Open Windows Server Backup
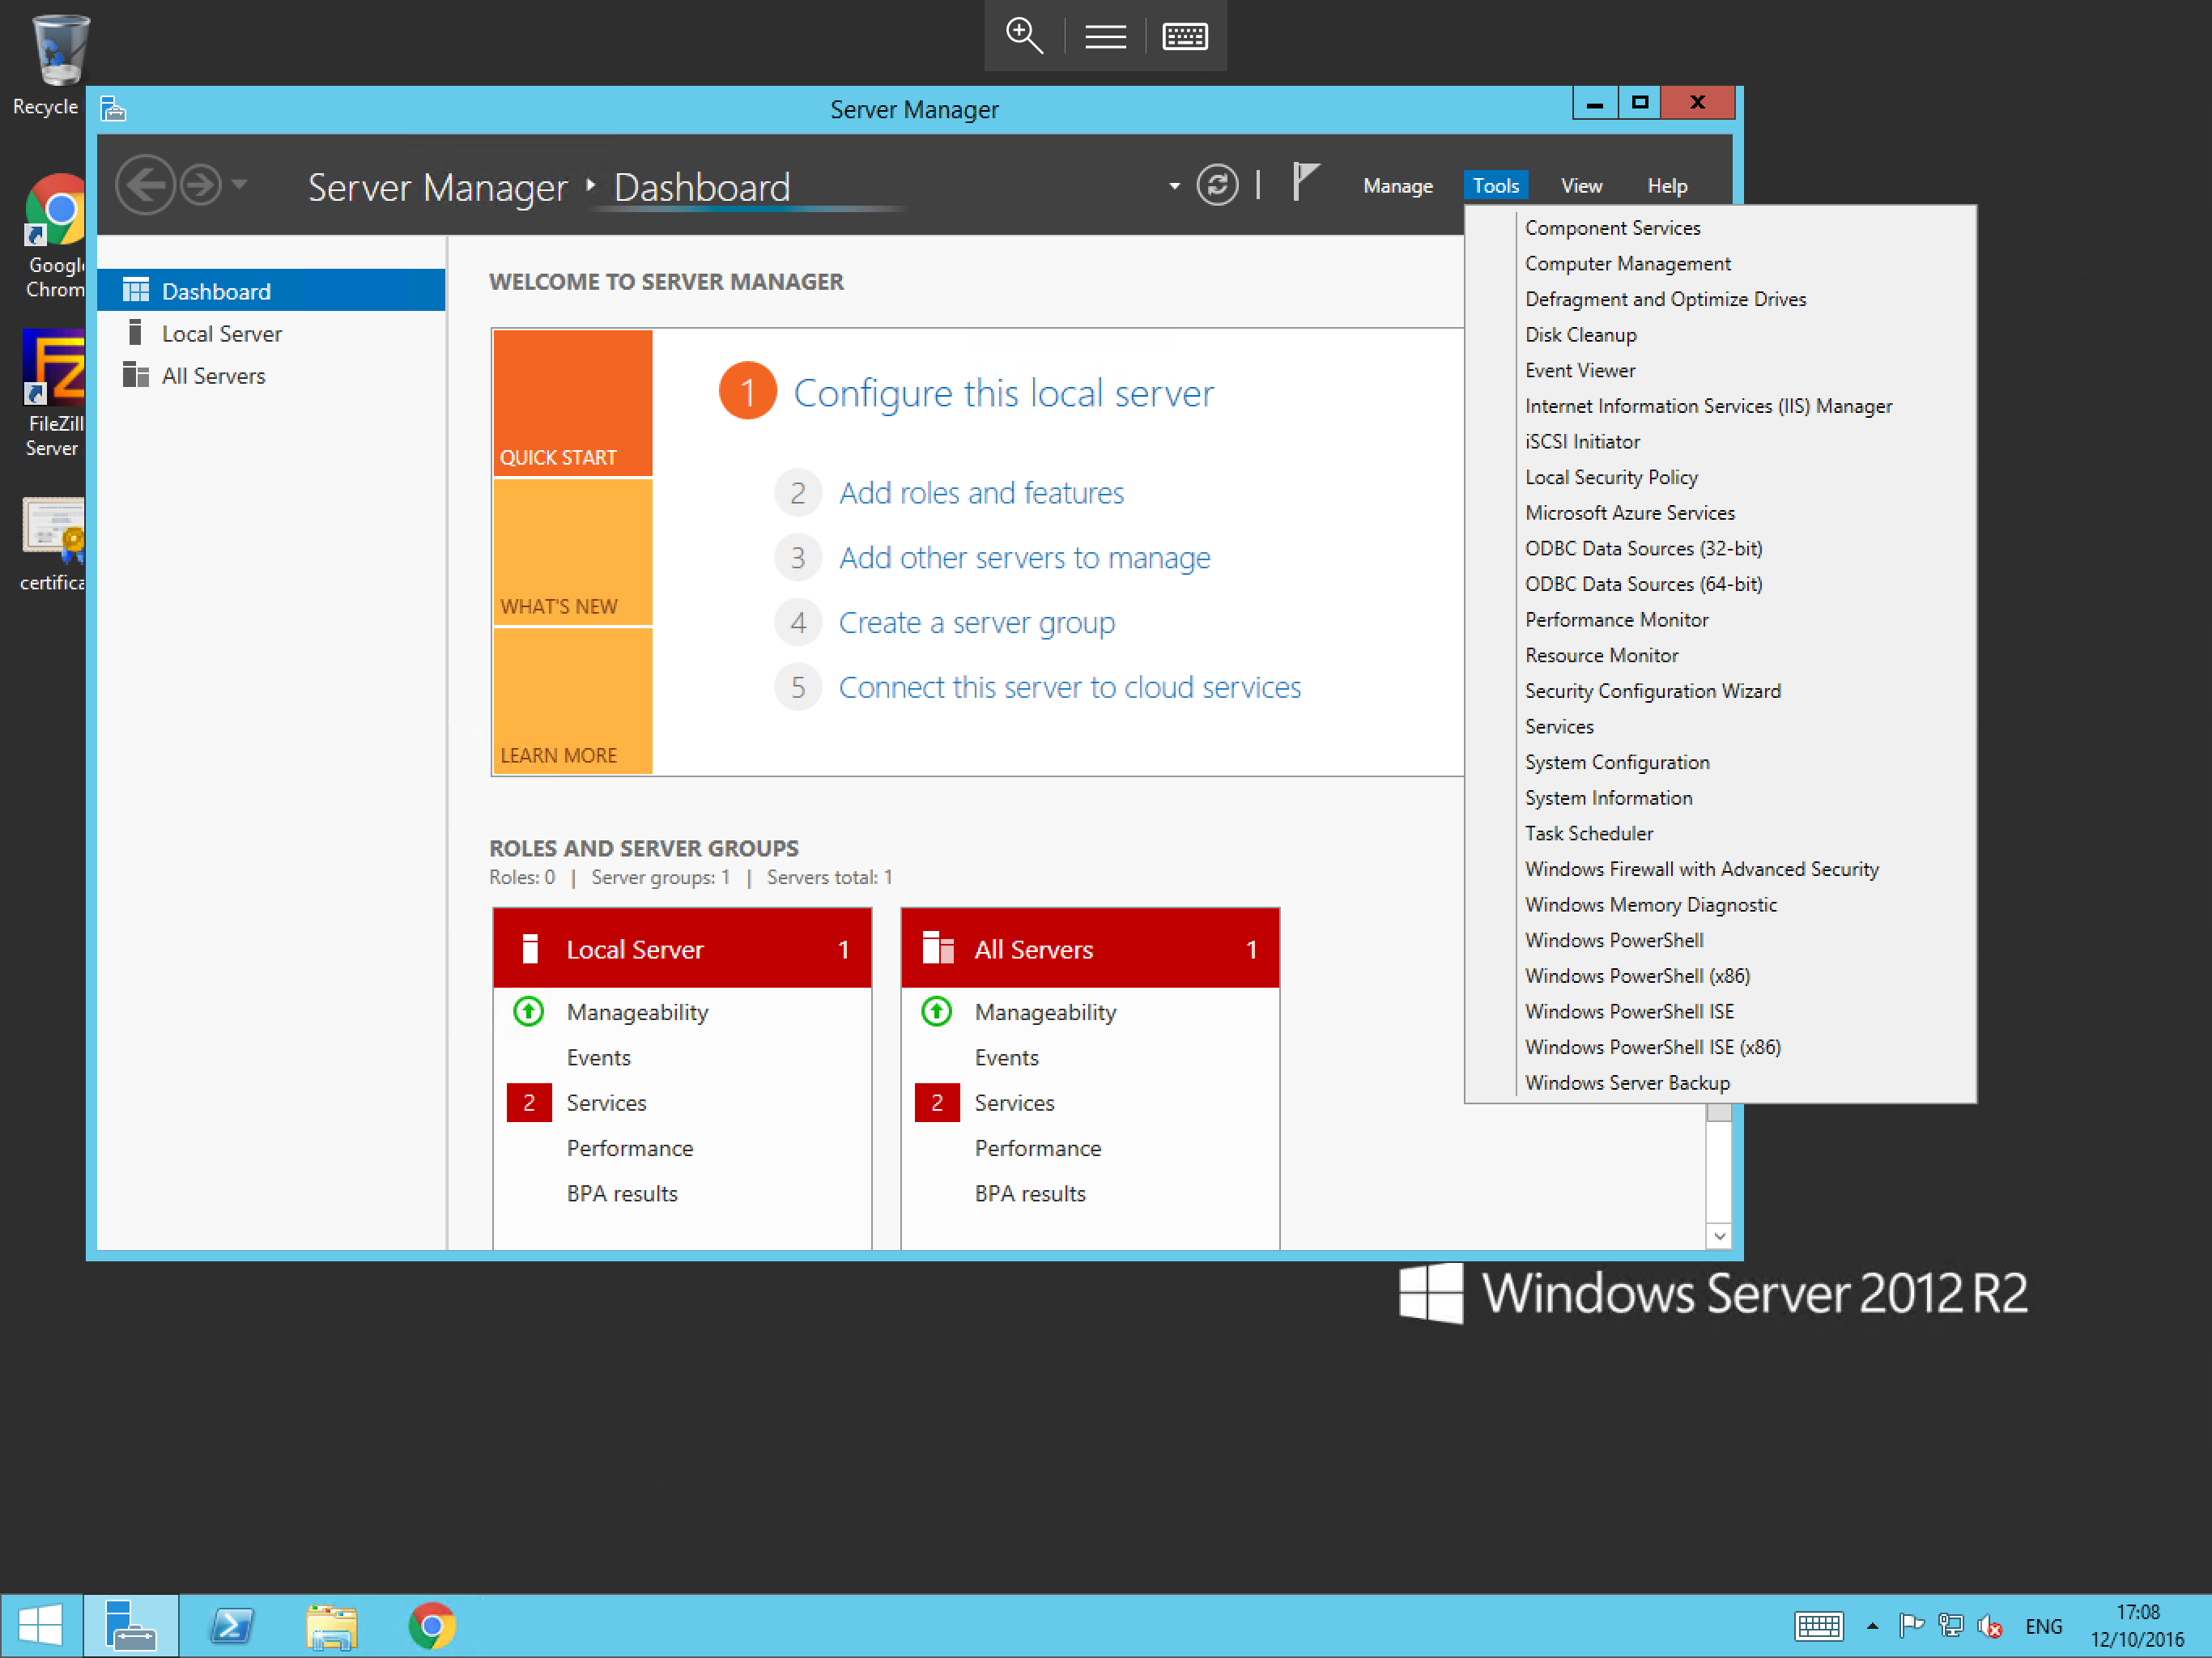2212x1658 pixels. (1720, 1083)
